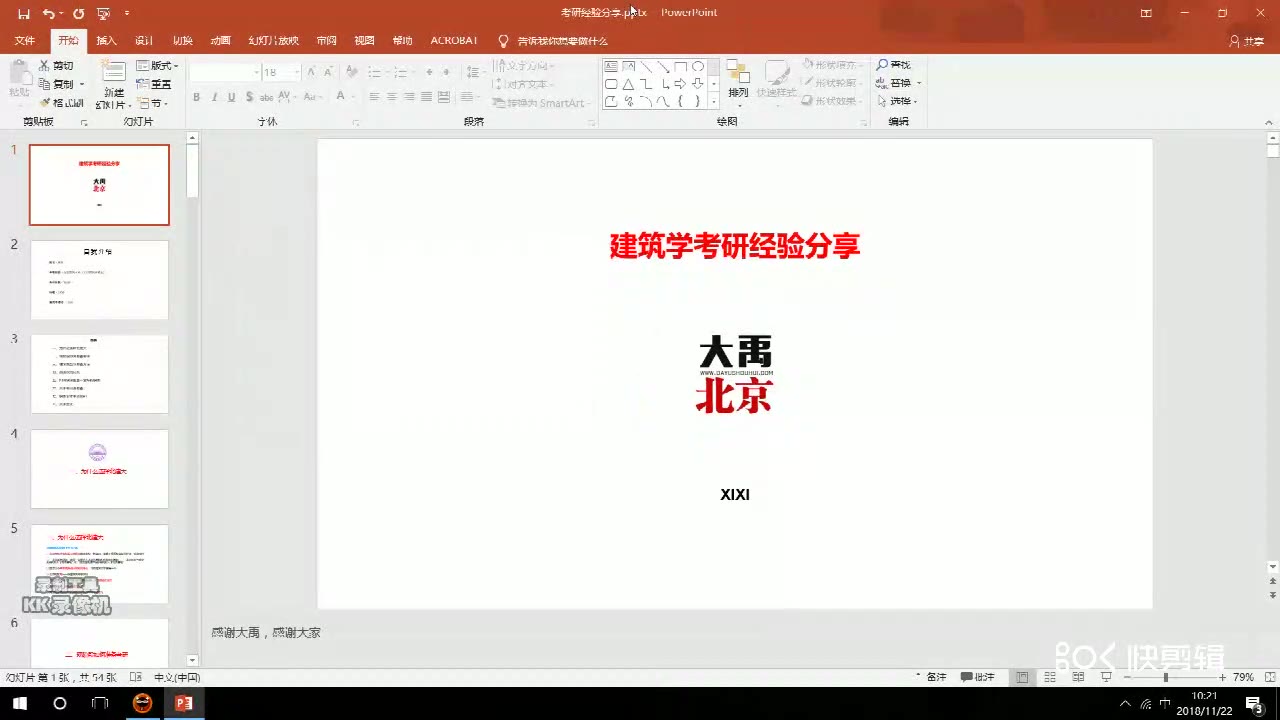Image resolution: width=1280 pixels, height=720 pixels.
Task: Start slideshow from quick access toolbar icon
Action: [x=103, y=13]
